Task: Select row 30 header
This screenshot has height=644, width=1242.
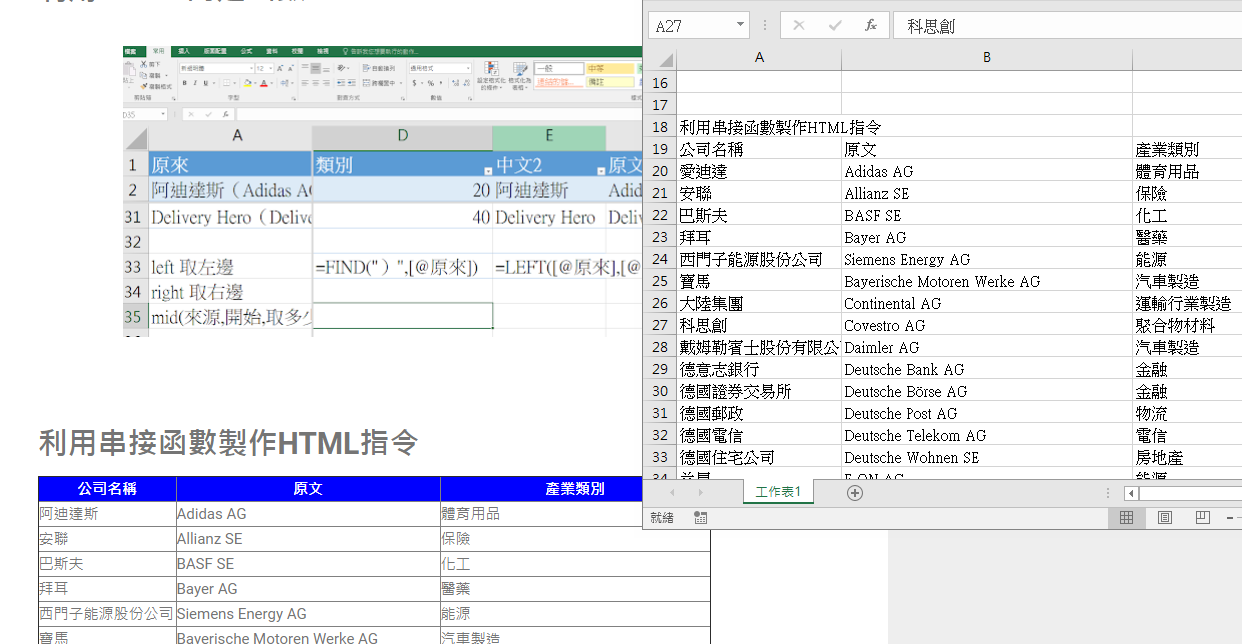Action: (x=660, y=391)
